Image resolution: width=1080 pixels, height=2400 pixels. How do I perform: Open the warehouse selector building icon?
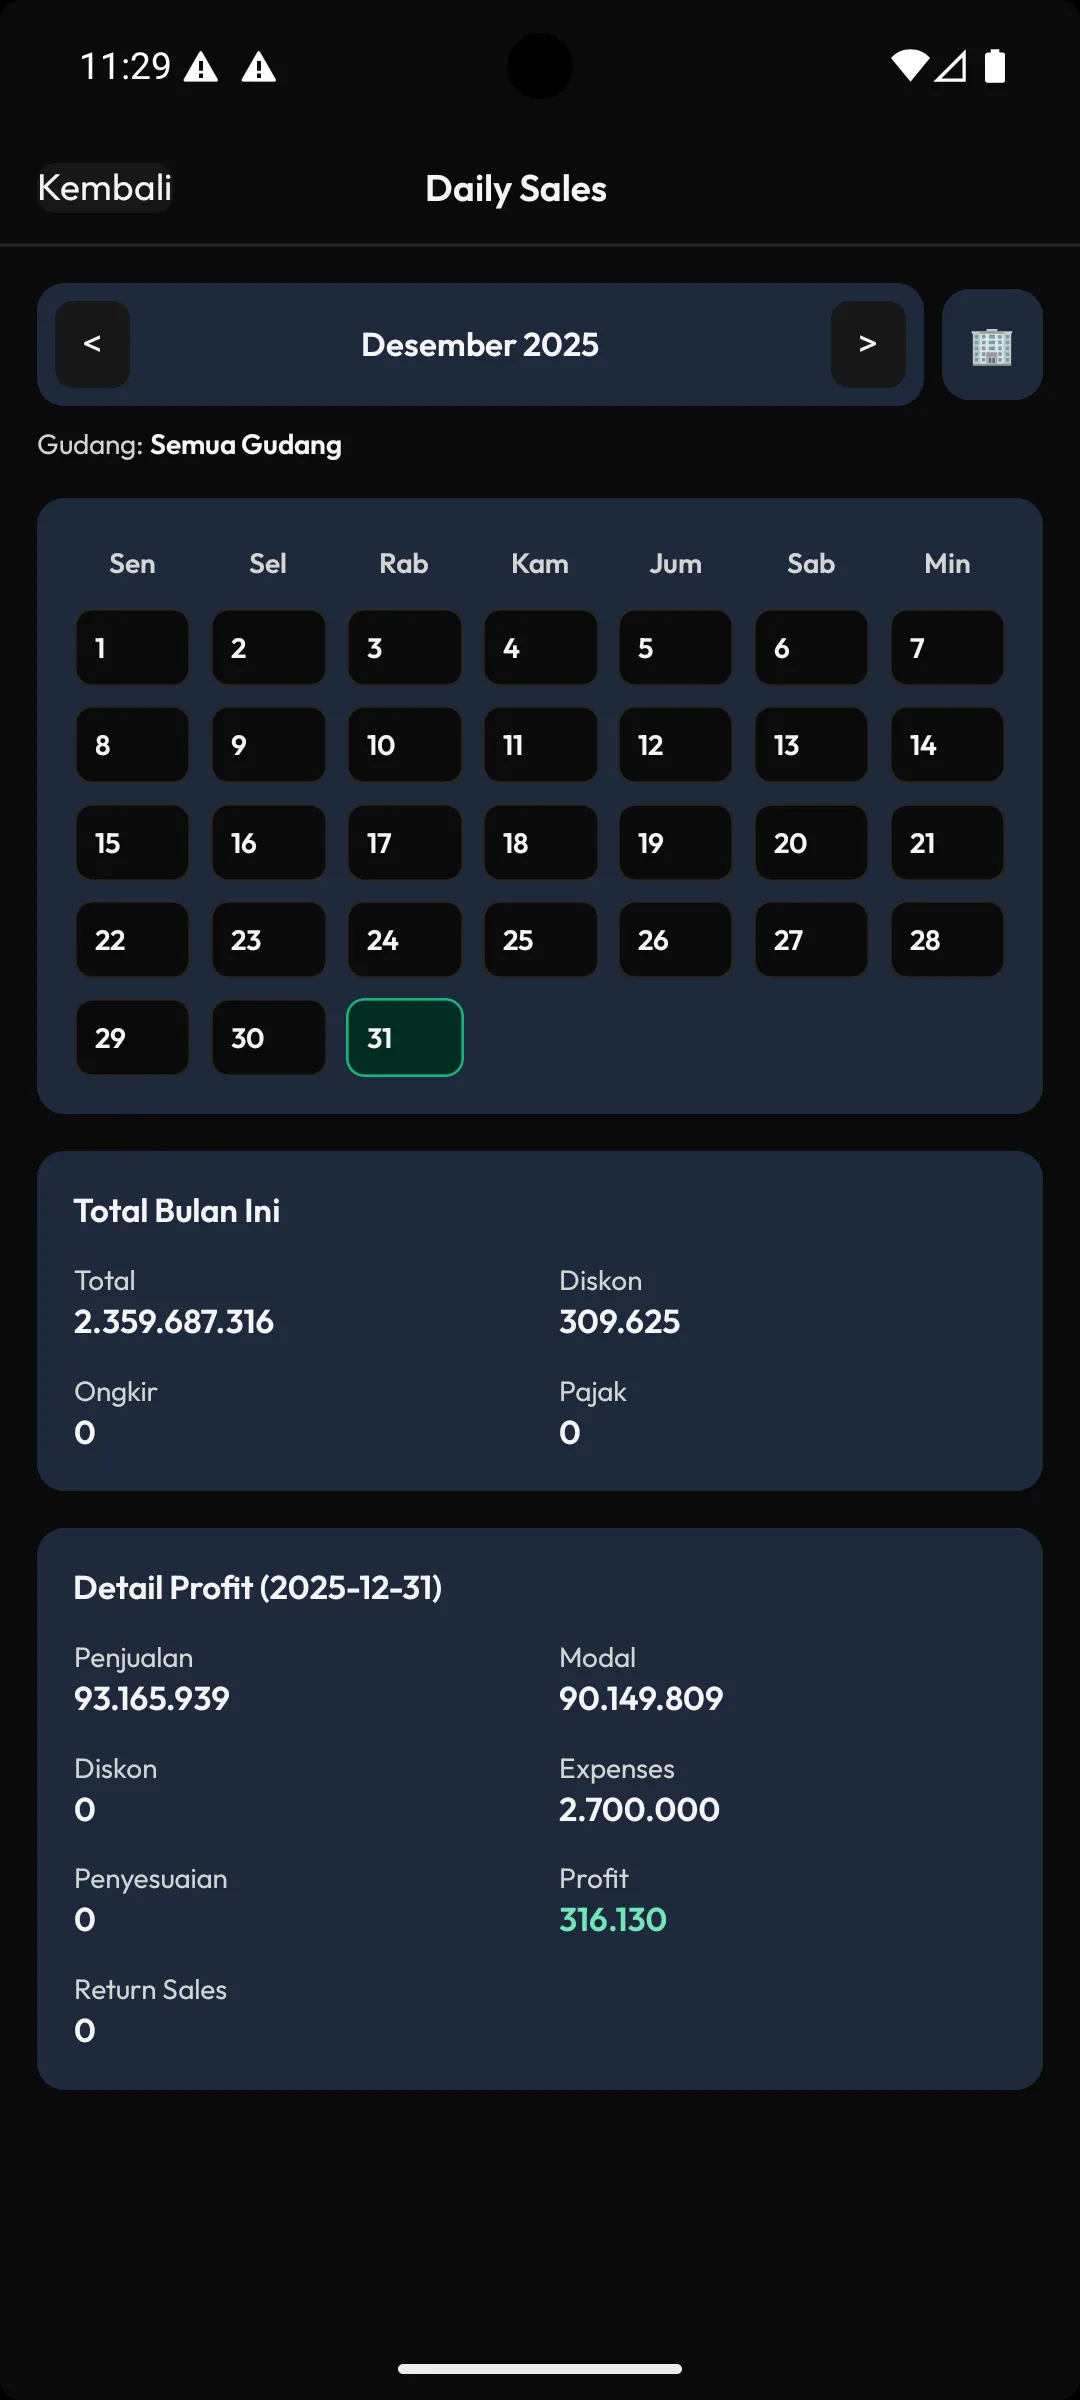(x=991, y=344)
